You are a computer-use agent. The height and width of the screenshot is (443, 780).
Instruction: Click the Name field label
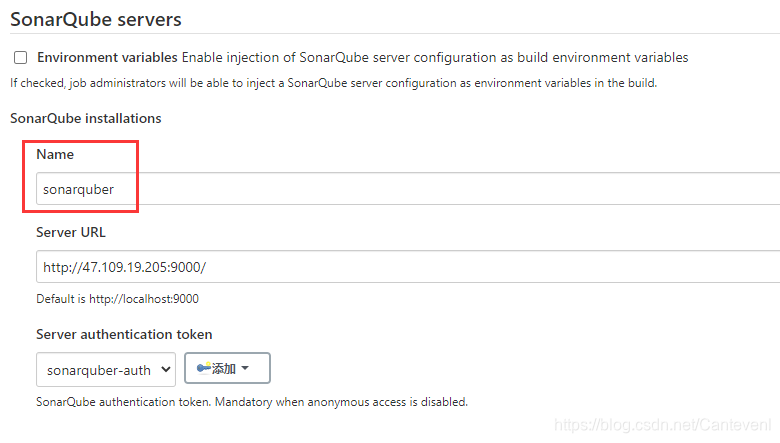pos(55,154)
